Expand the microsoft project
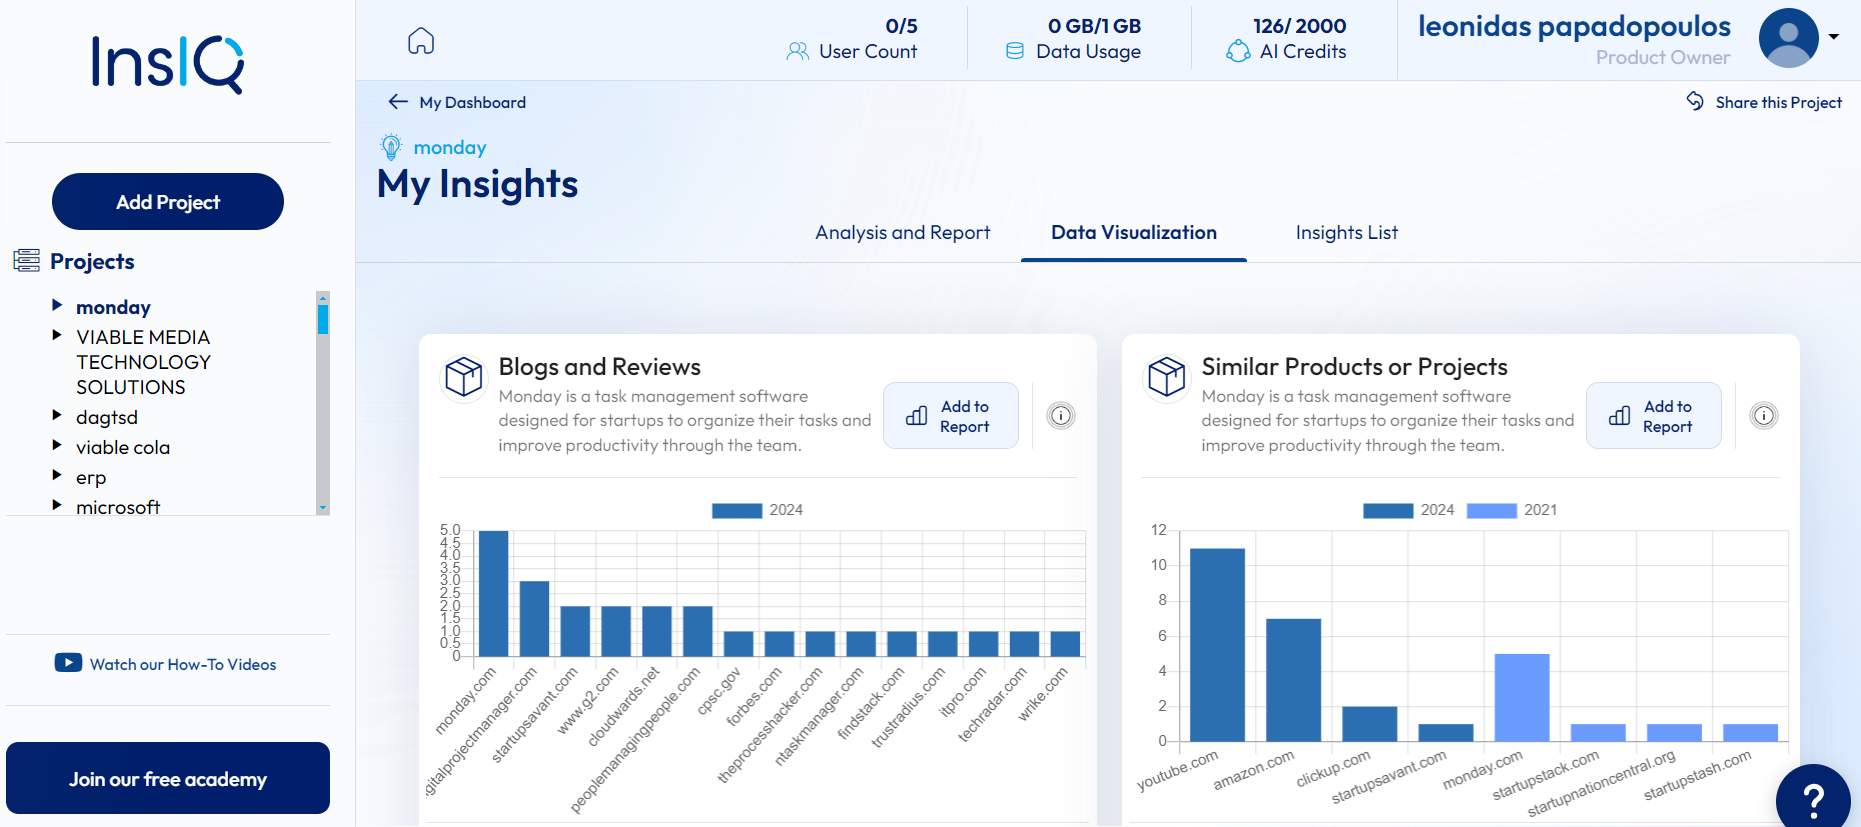1861x827 pixels. point(57,505)
